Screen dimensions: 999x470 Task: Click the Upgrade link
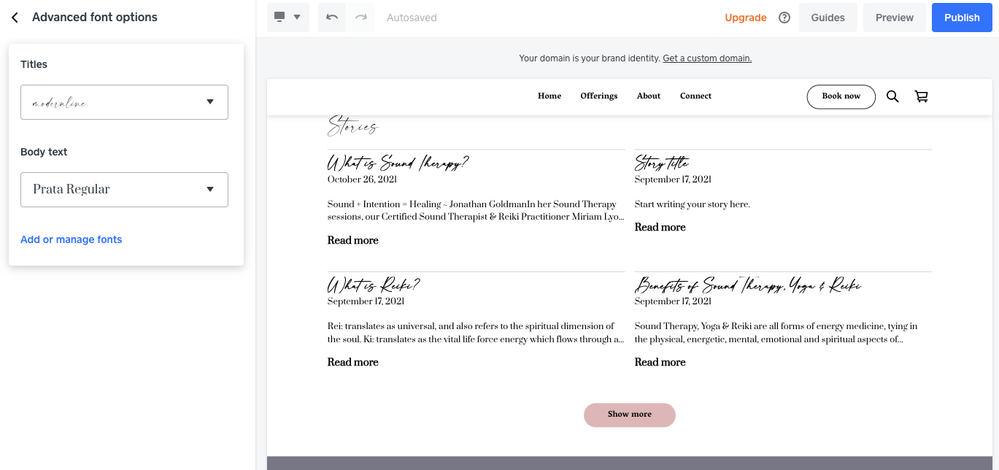click(745, 18)
